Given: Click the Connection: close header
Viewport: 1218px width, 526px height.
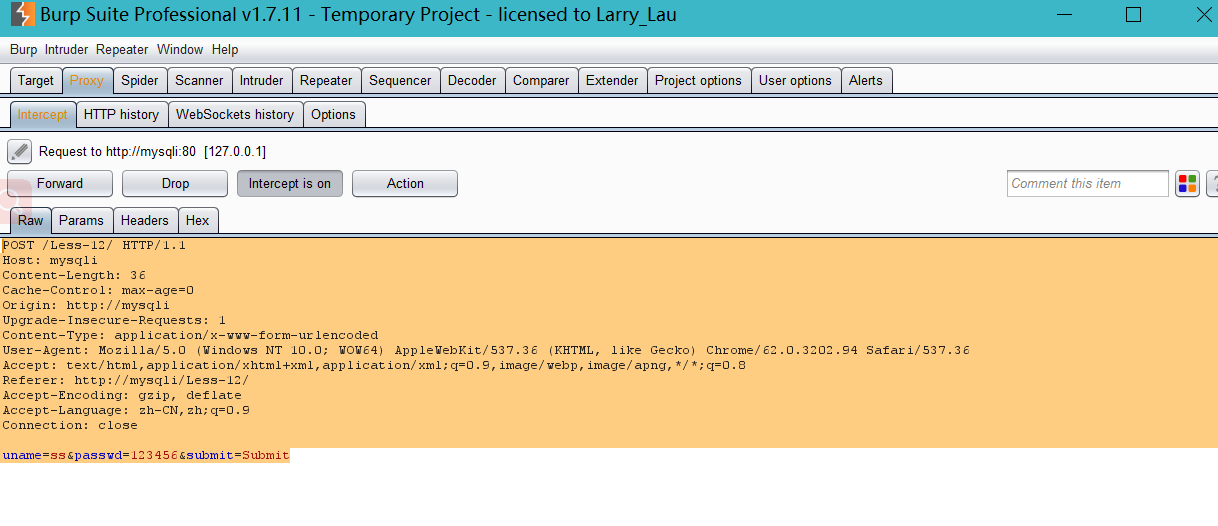Looking at the screenshot, I should (x=70, y=425).
